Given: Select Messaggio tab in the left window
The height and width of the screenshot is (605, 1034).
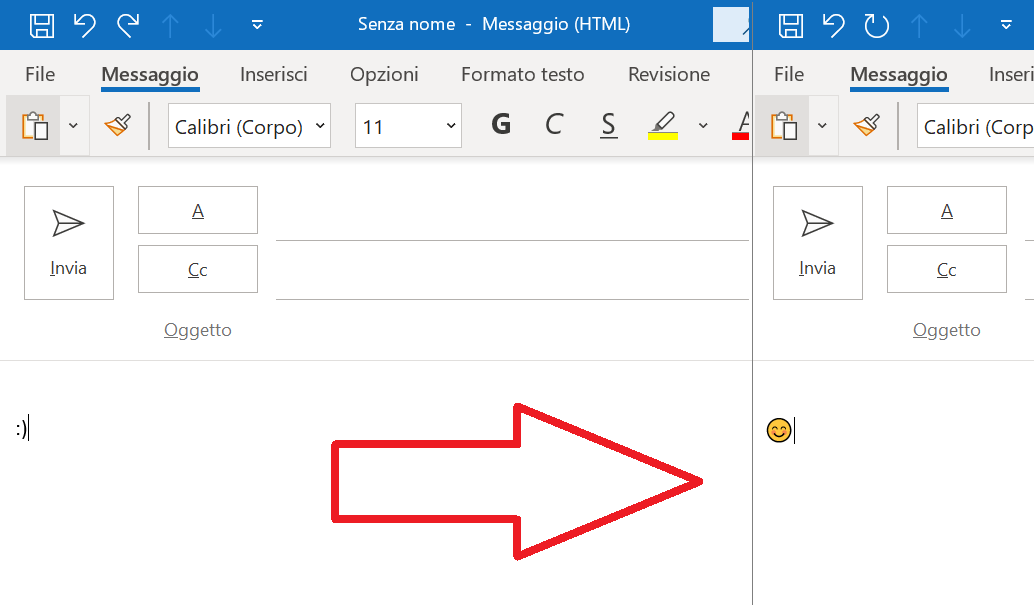Looking at the screenshot, I should tap(150, 75).
